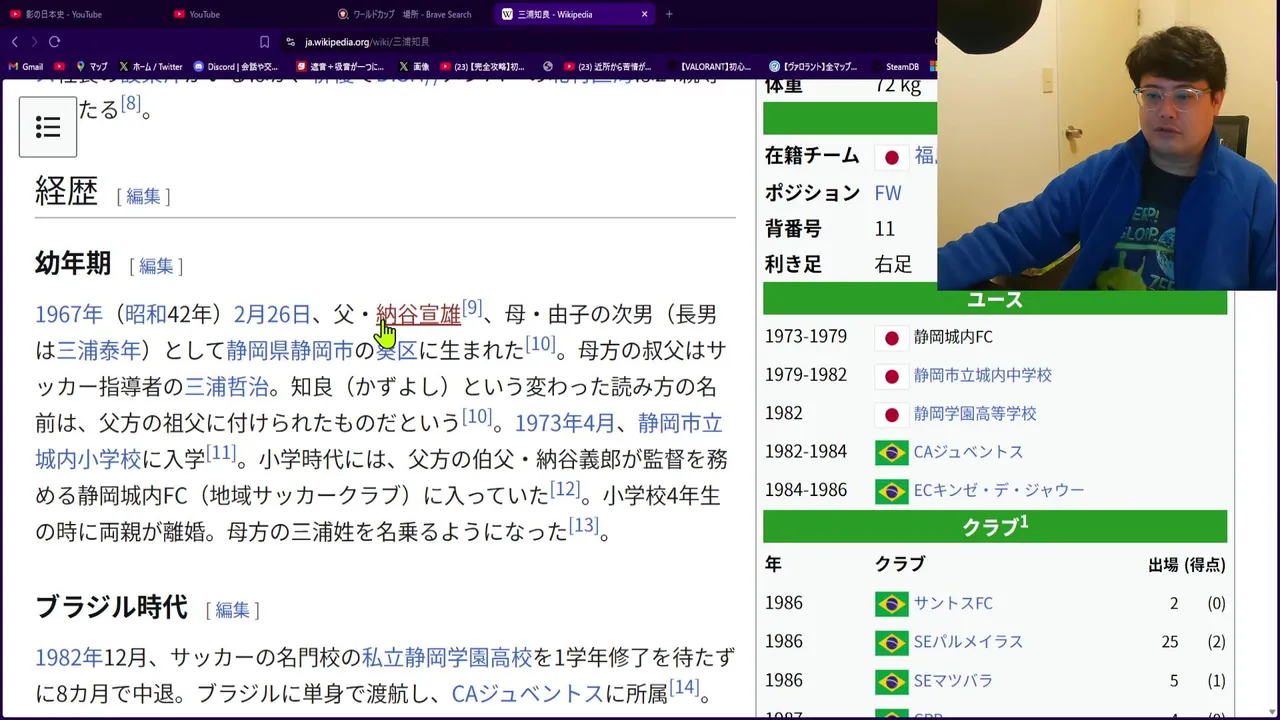Open the サントスFC link
Screen dimensions: 1280x720
(x=953, y=603)
